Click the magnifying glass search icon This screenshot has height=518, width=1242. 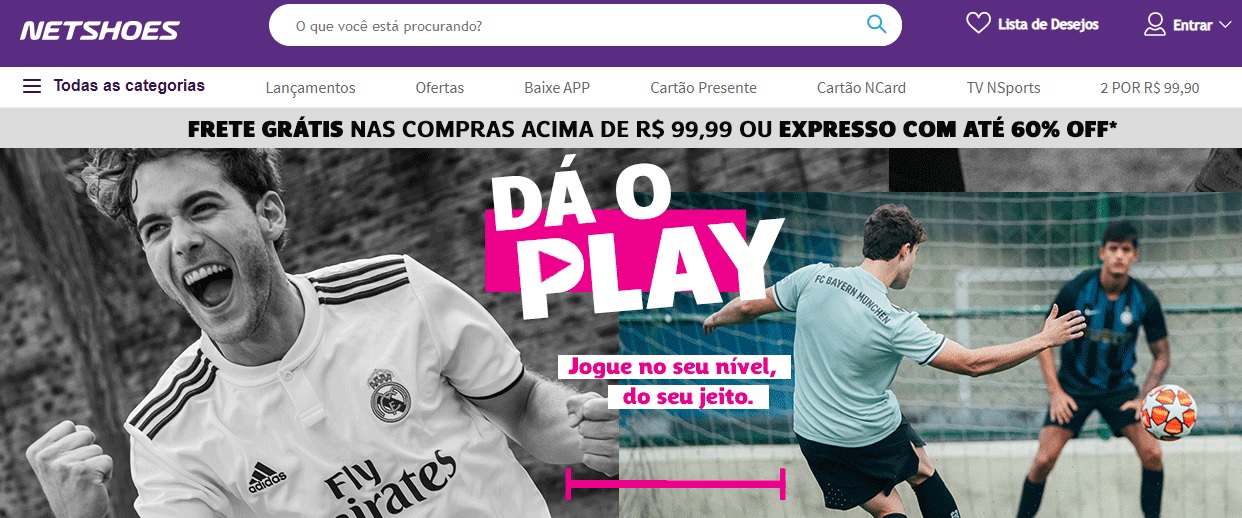coord(877,25)
